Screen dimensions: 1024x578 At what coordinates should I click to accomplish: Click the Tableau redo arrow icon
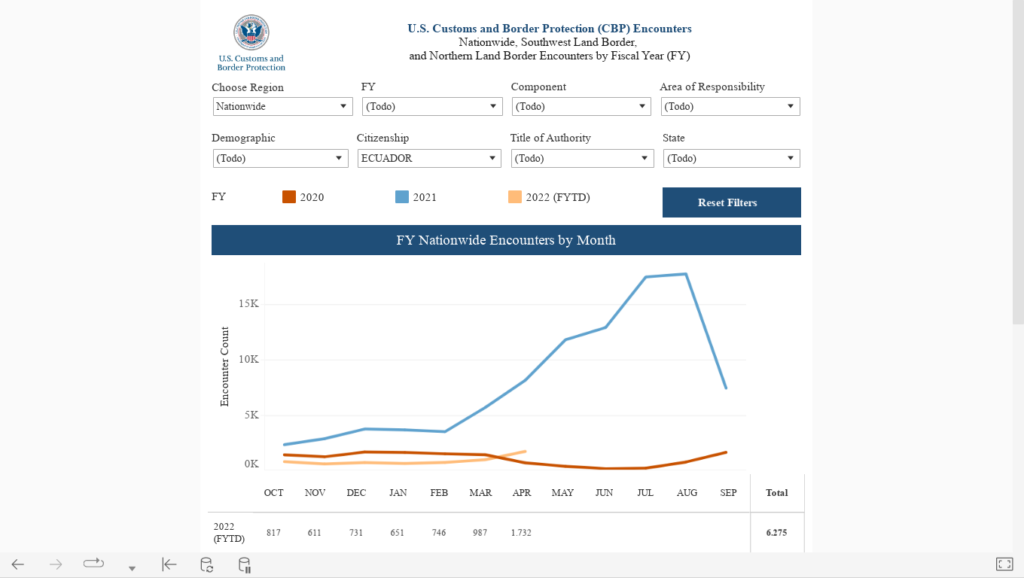tap(56, 564)
